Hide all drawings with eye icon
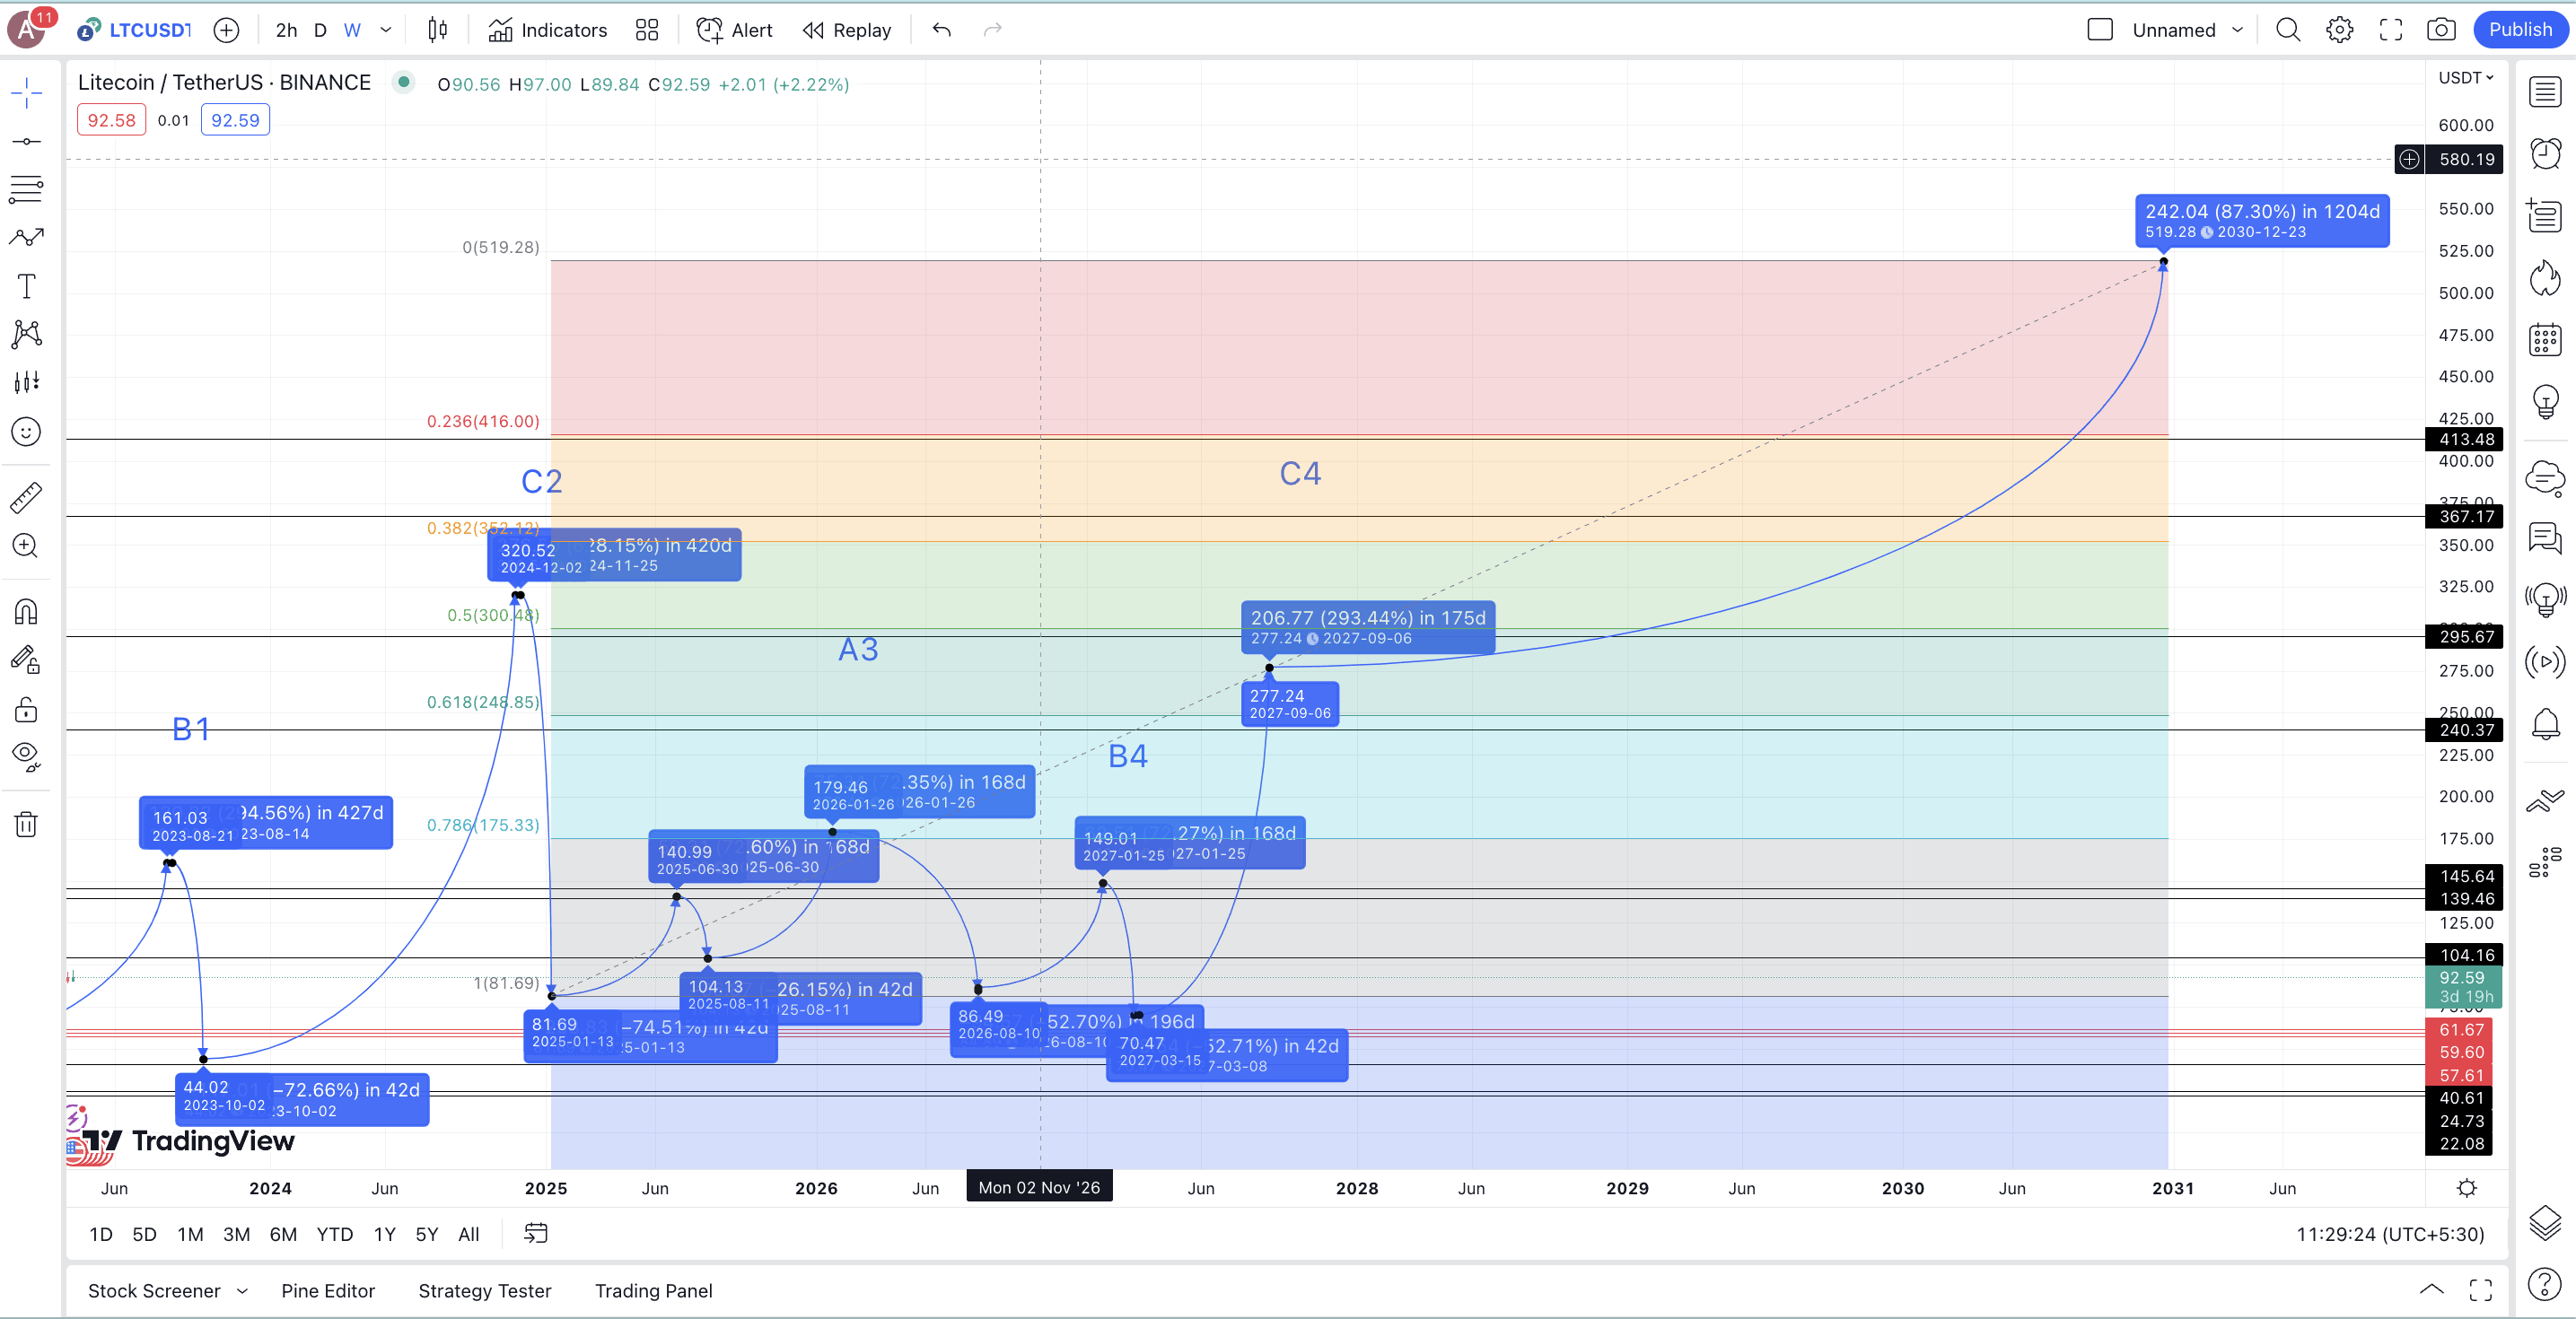 (x=26, y=755)
